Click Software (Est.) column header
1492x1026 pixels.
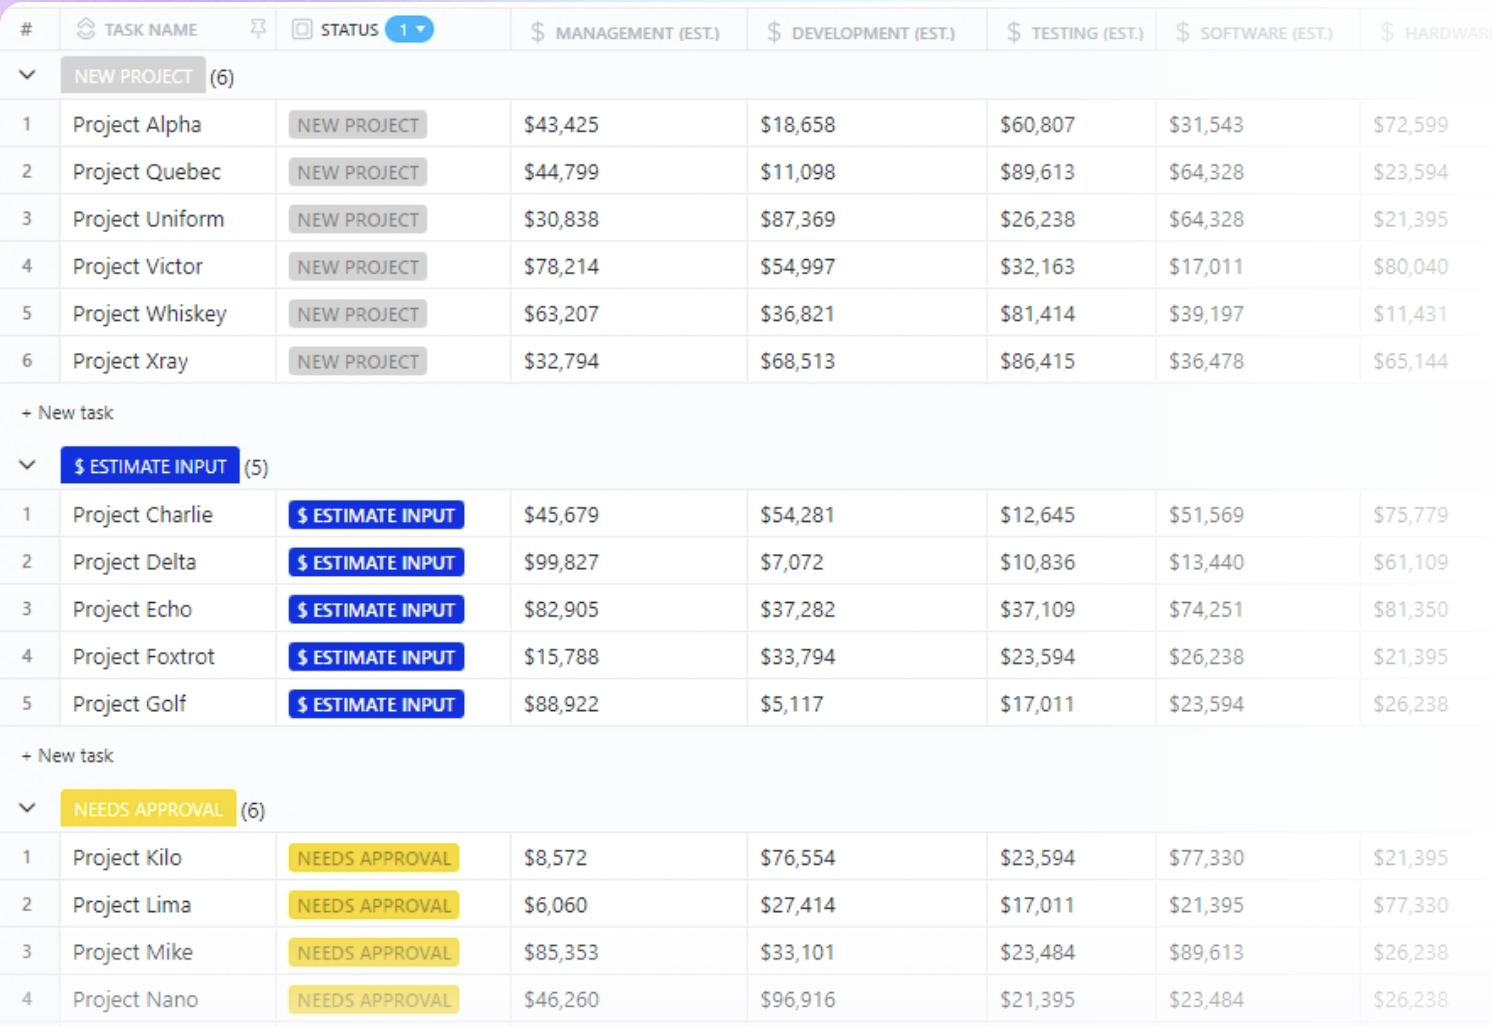(x=1266, y=33)
